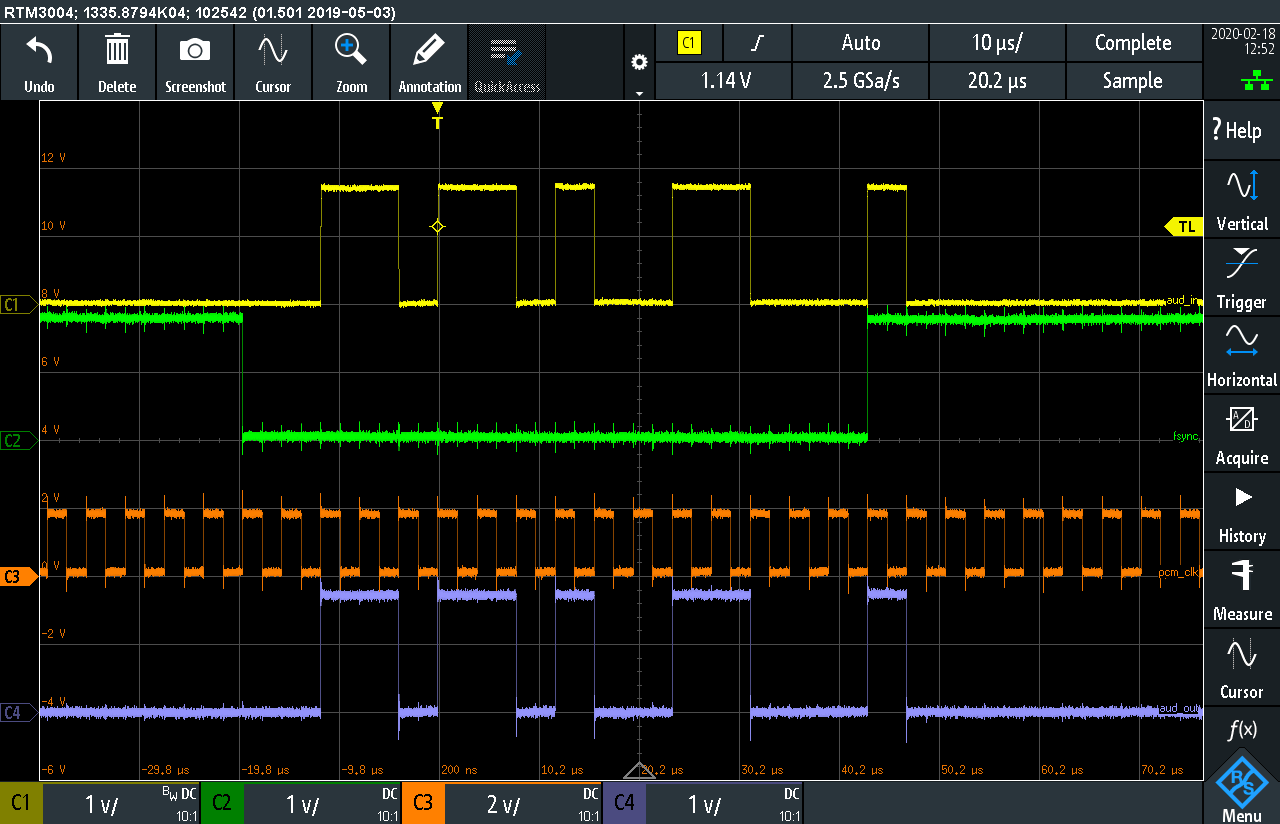Click the time reference triangle at bottom
Viewport: 1280px width, 824px height.
639,771
